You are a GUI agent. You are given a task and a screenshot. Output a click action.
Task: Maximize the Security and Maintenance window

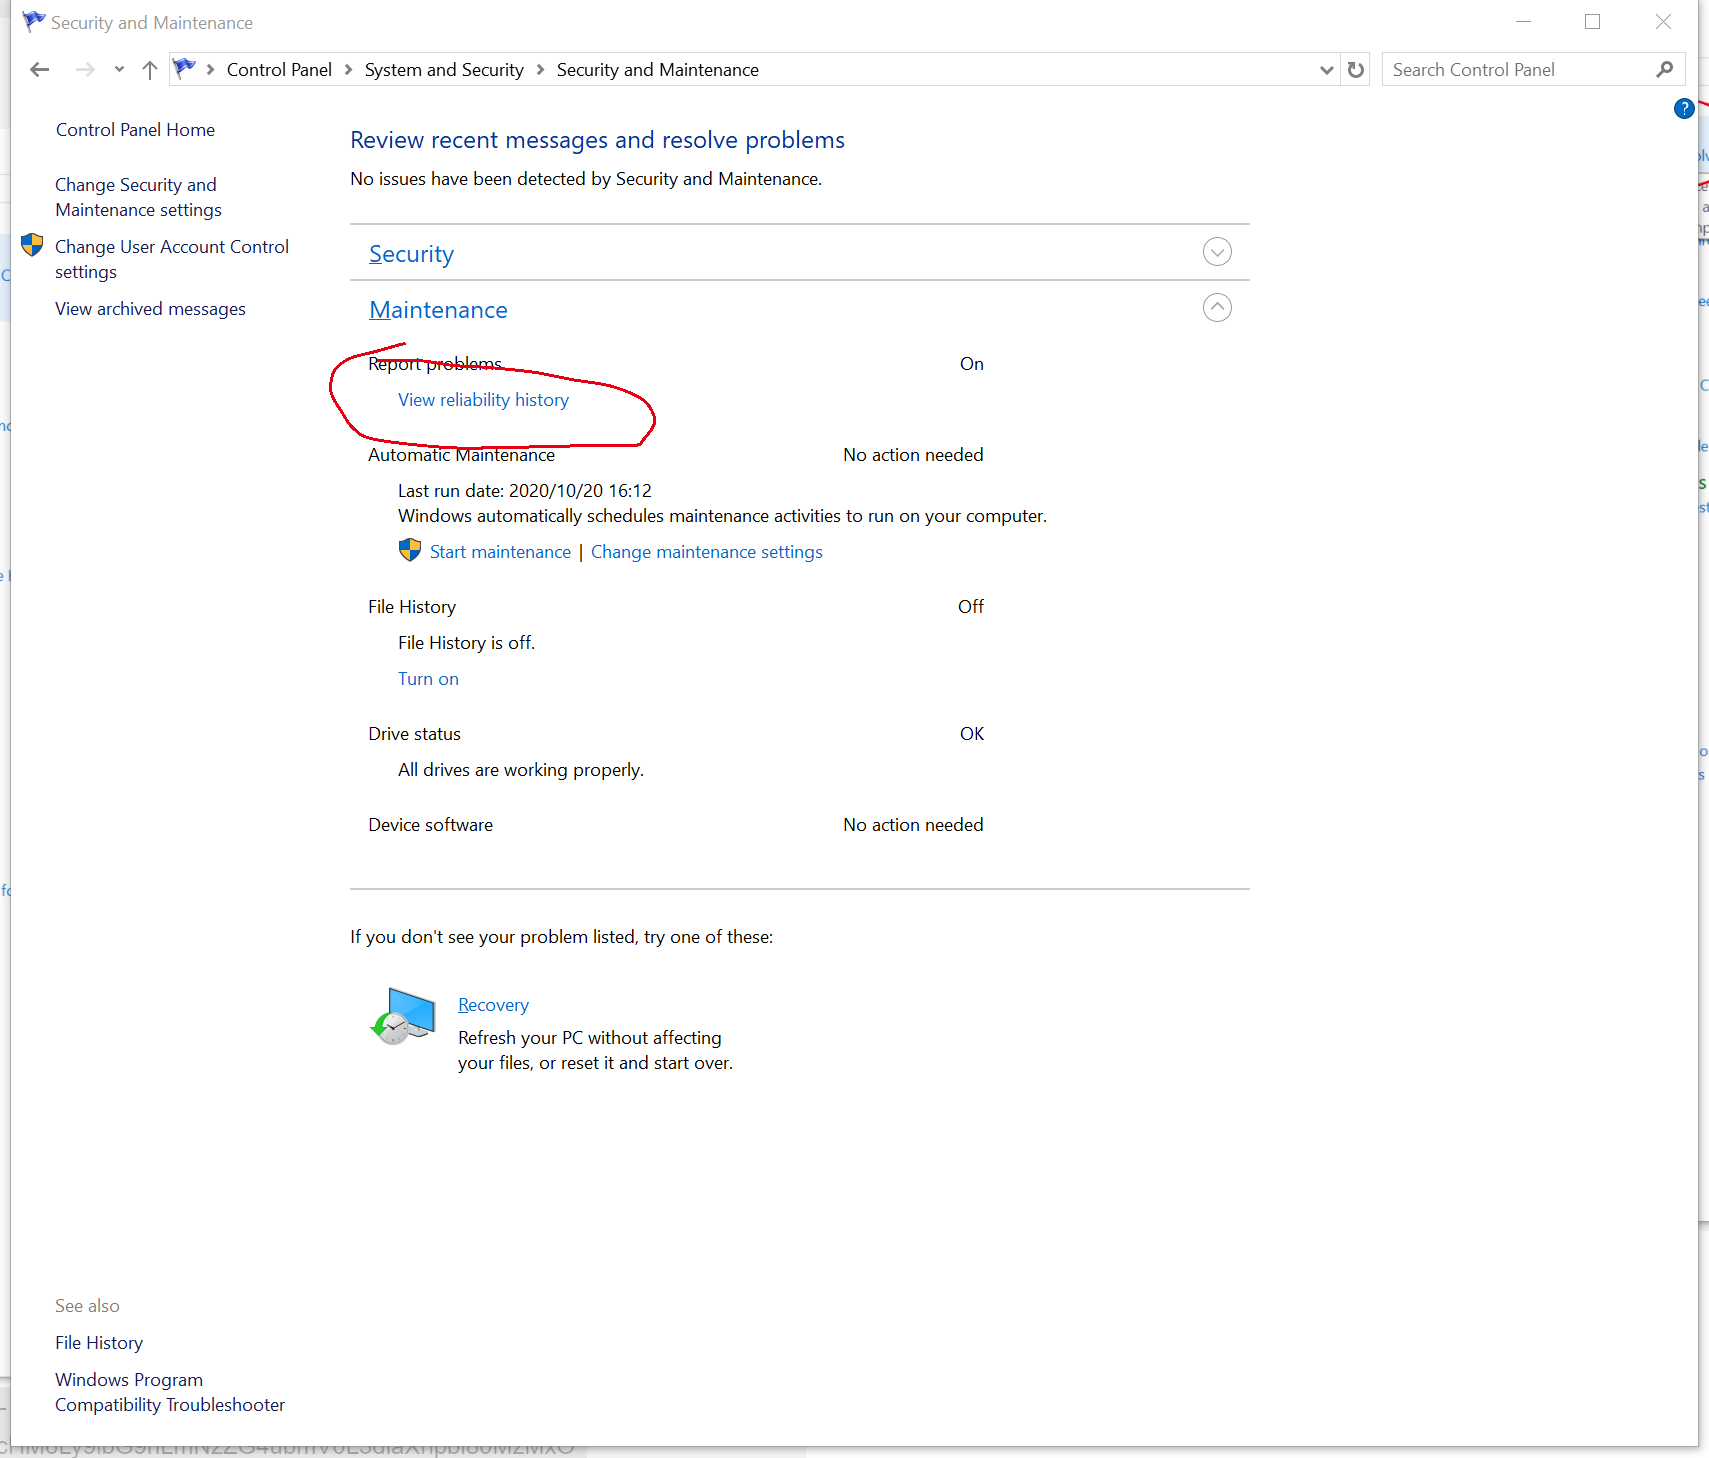[1592, 21]
